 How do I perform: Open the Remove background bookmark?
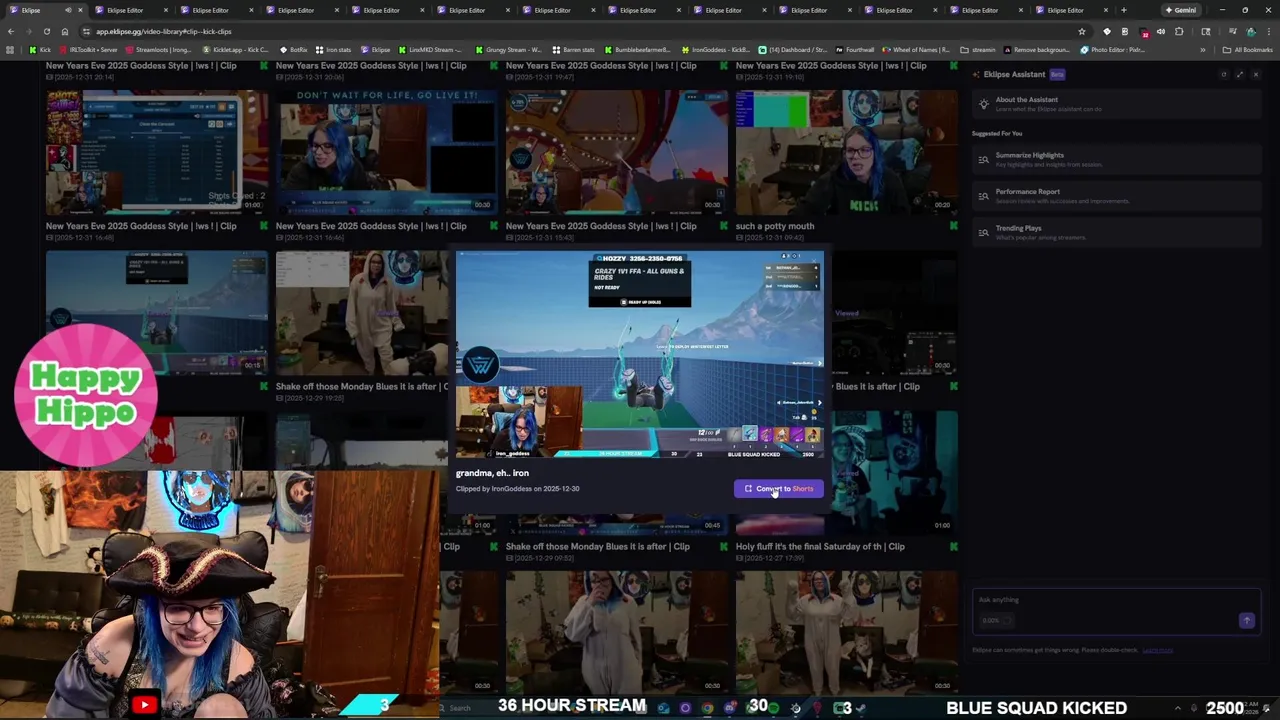click(1036, 49)
